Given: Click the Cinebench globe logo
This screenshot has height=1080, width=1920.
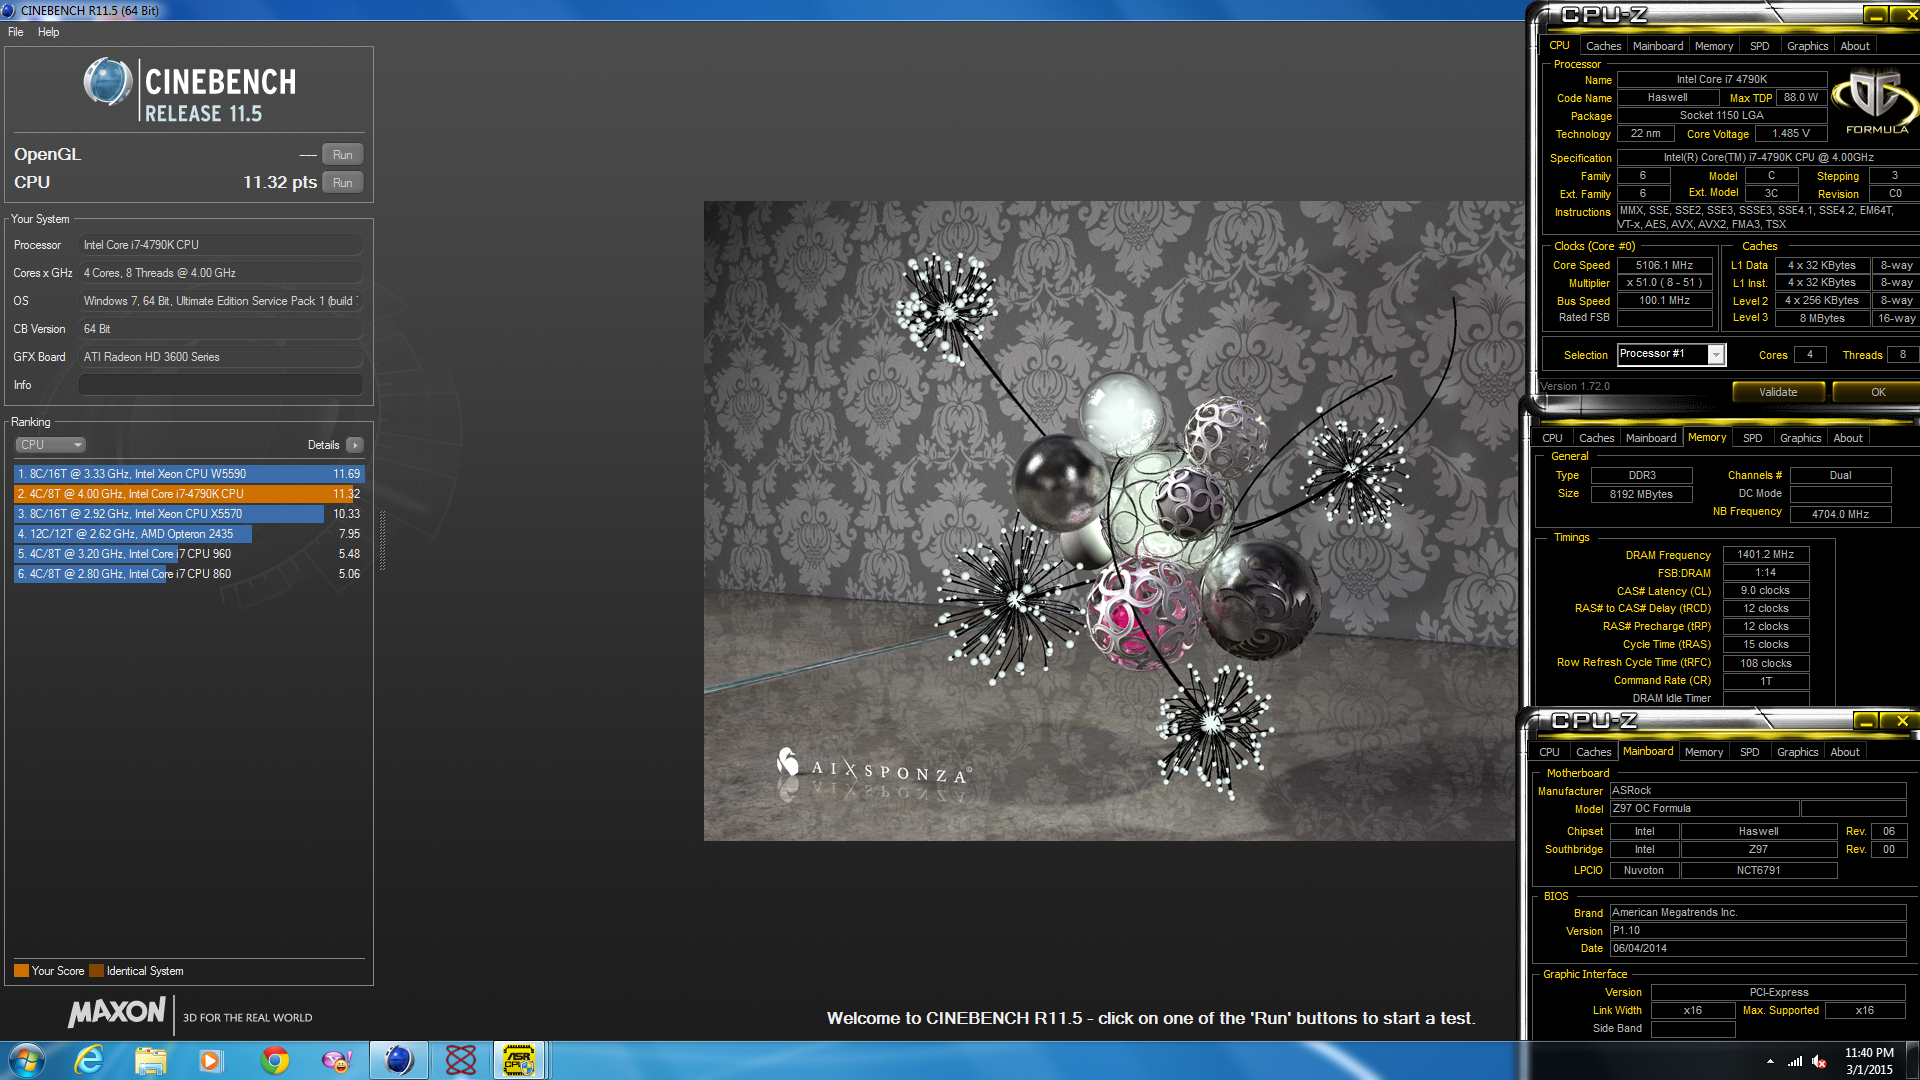Looking at the screenshot, I should click(108, 82).
